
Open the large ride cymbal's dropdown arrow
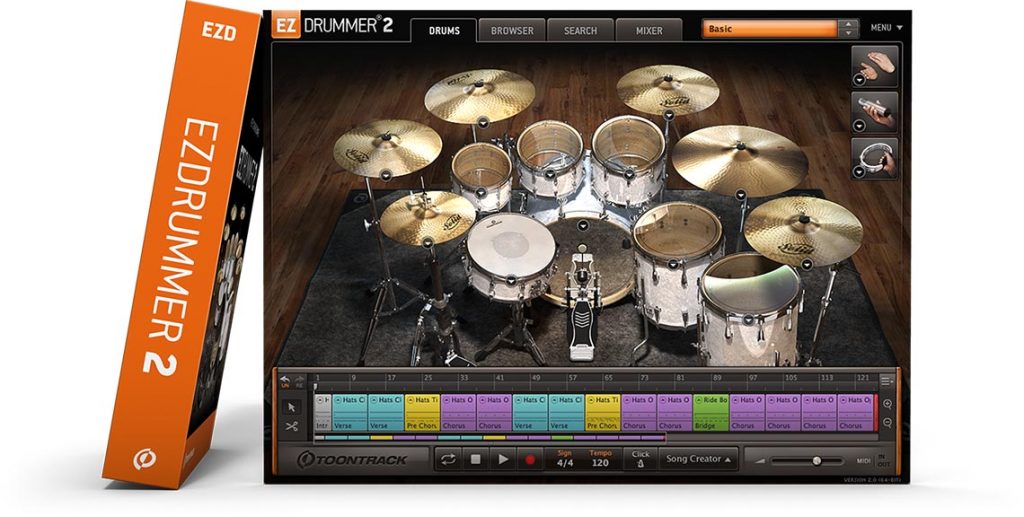[741, 195]
